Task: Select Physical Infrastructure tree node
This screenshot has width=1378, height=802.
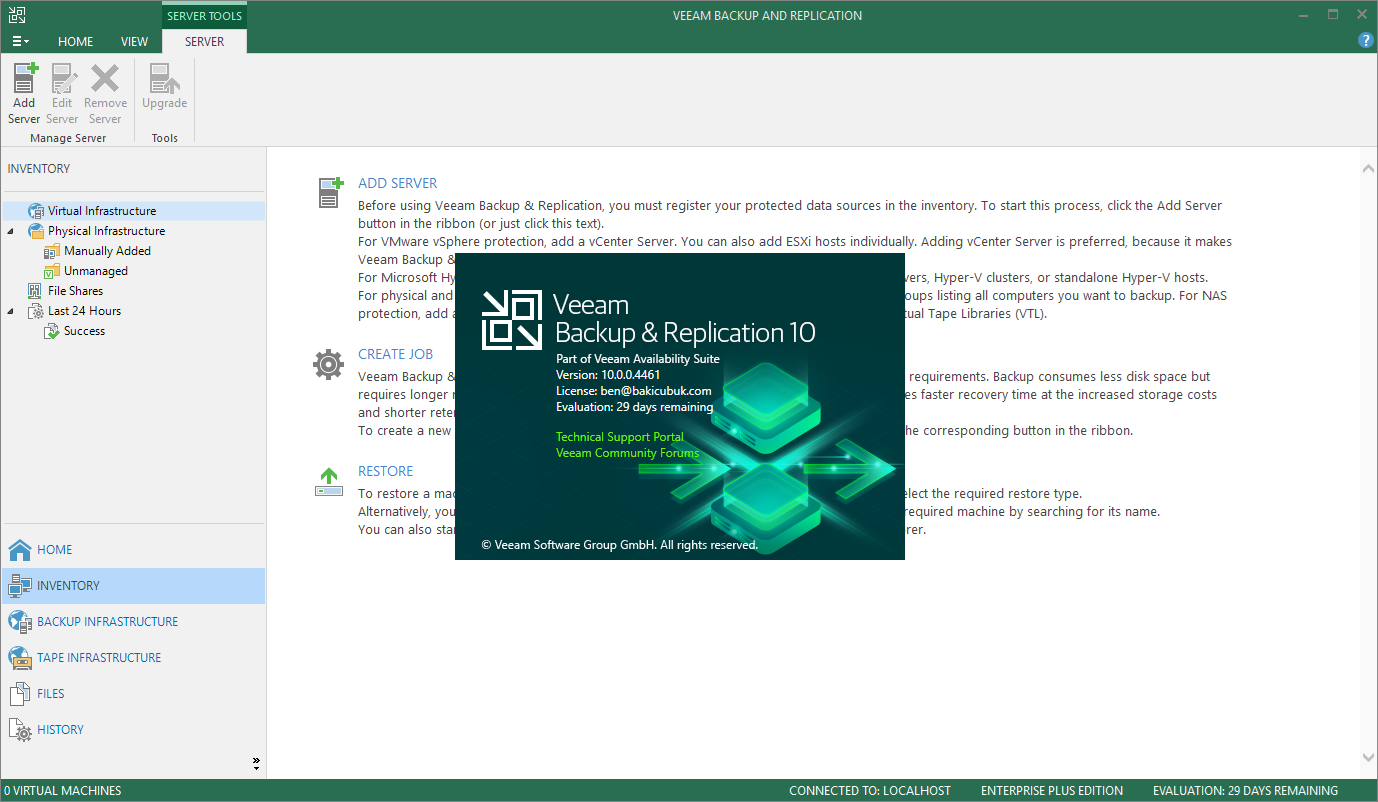Action: tap(106, 231)
